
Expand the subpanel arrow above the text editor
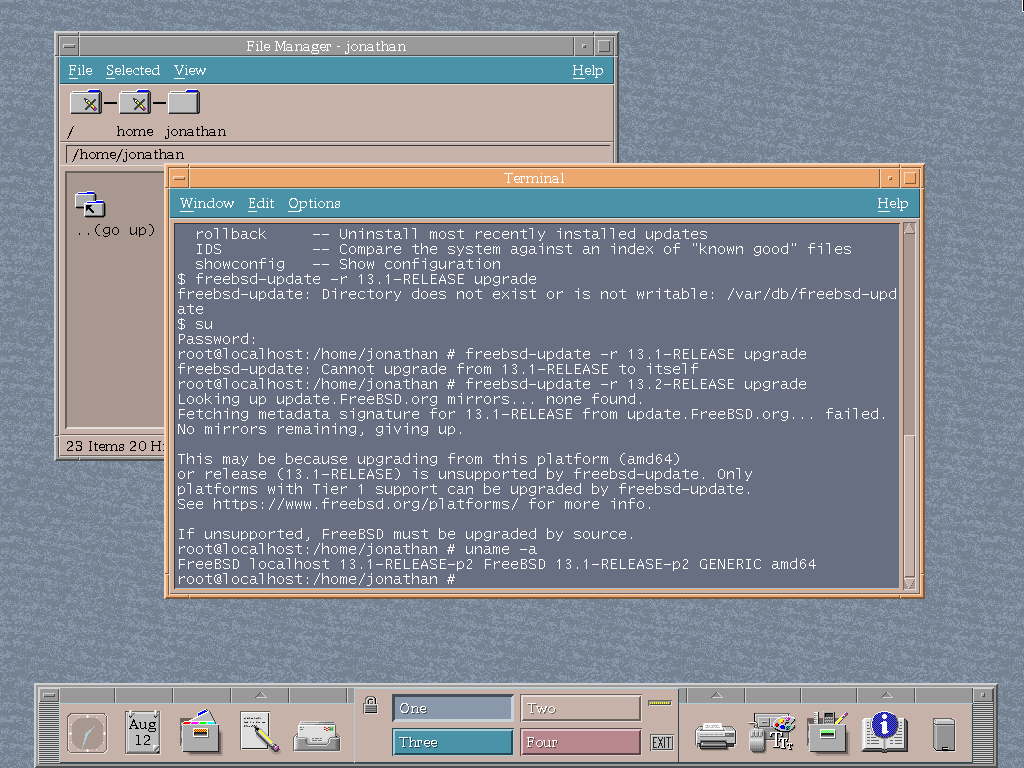click(260, 695)
